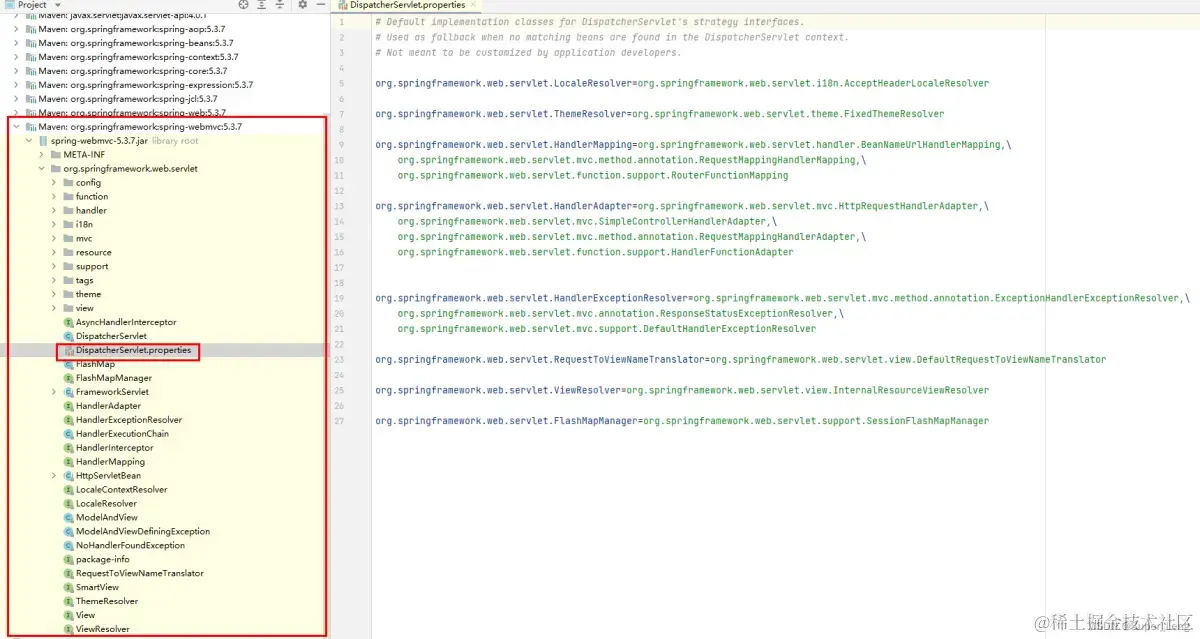Click the interface icon beside SmartView
Image resolution: width=1200 pixels, height=639 pixels.
click(x=68, y=588)
